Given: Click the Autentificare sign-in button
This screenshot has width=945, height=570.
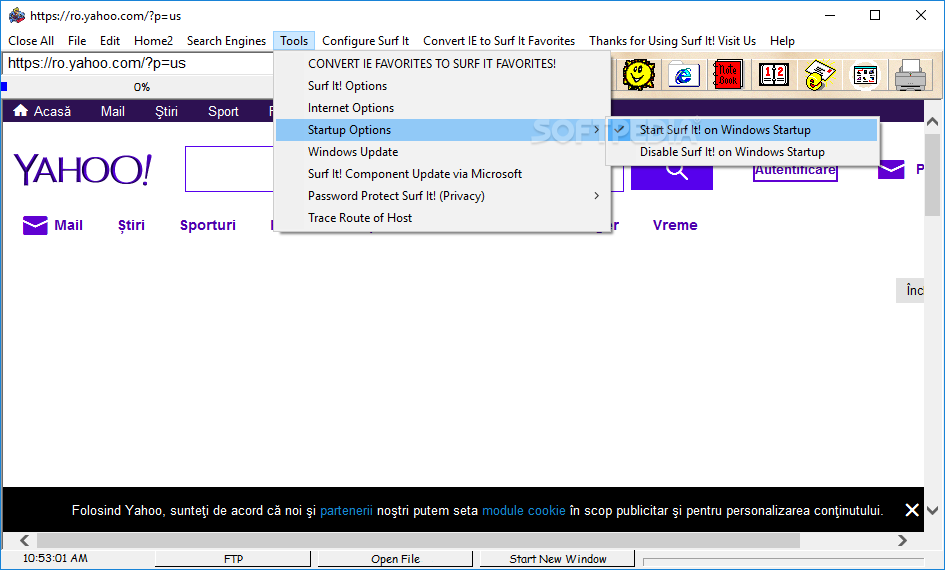Looking at the screenshot, I should 795,171.
